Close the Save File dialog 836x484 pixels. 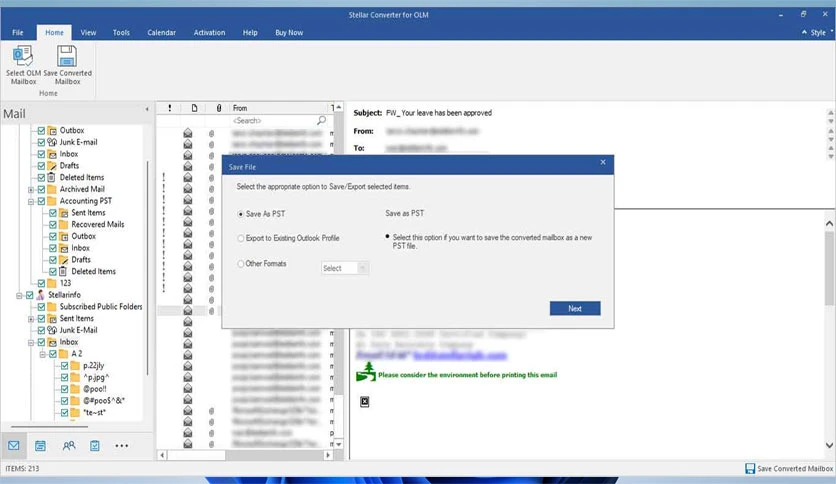point(603,162)
